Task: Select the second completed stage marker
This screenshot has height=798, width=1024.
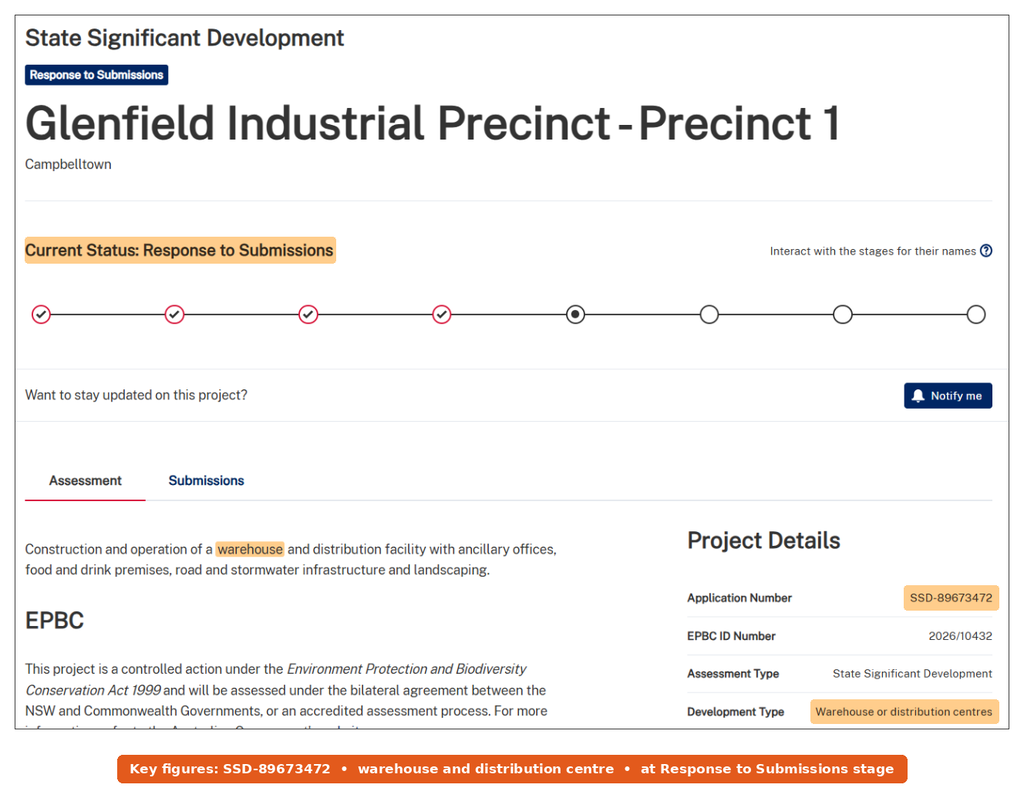Action: tap(174, 315)
